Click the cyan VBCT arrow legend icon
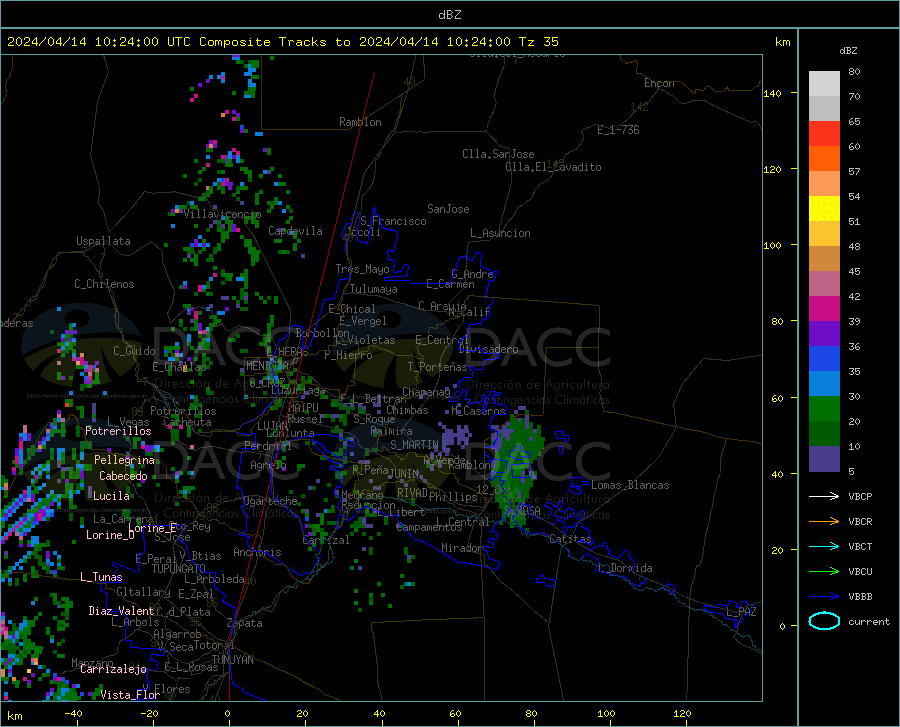This screenshot has width=900, height=727. click(x=824, y=546)
